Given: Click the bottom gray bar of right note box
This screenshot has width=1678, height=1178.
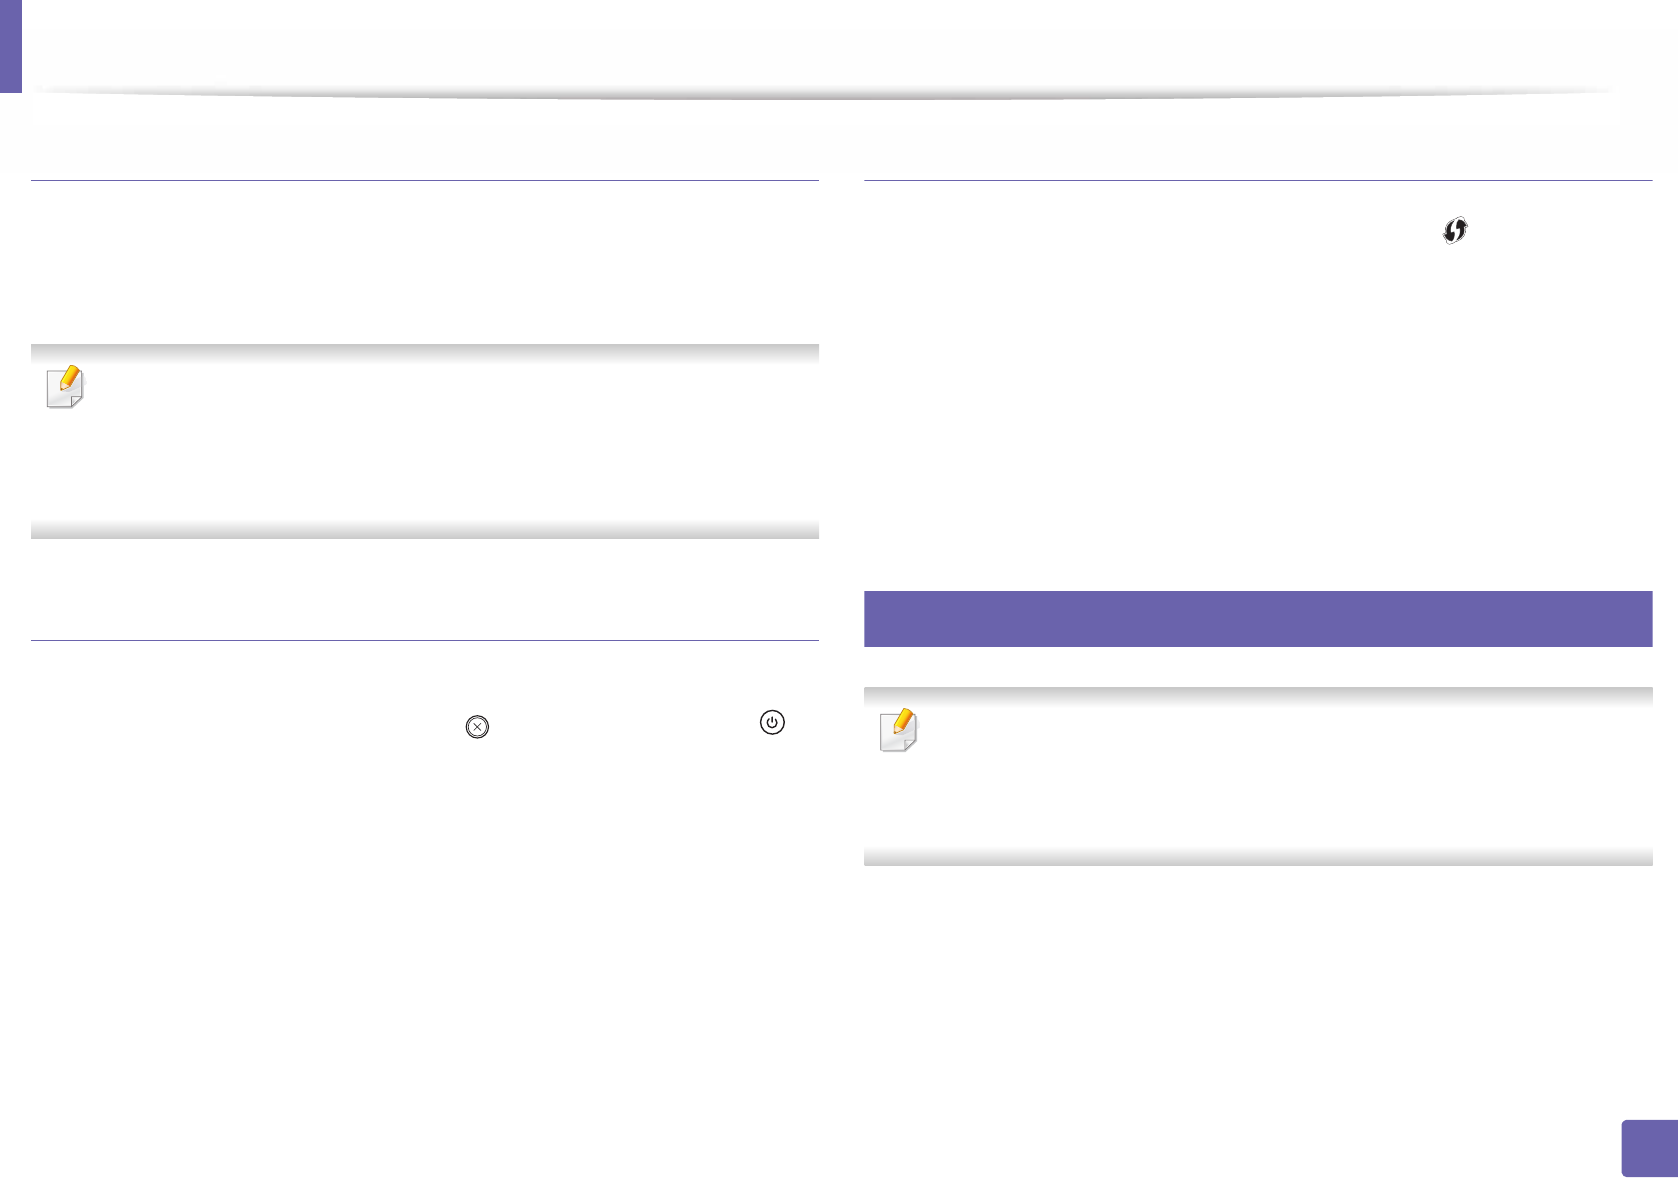Looking at the screenshot, I should click(x=1257, y=857).
